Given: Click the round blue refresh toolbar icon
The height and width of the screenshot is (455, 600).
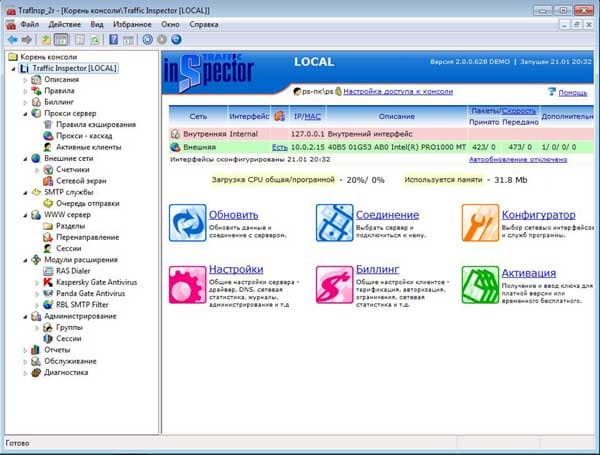Looking at the screenshot, I should tap(176, 39).
